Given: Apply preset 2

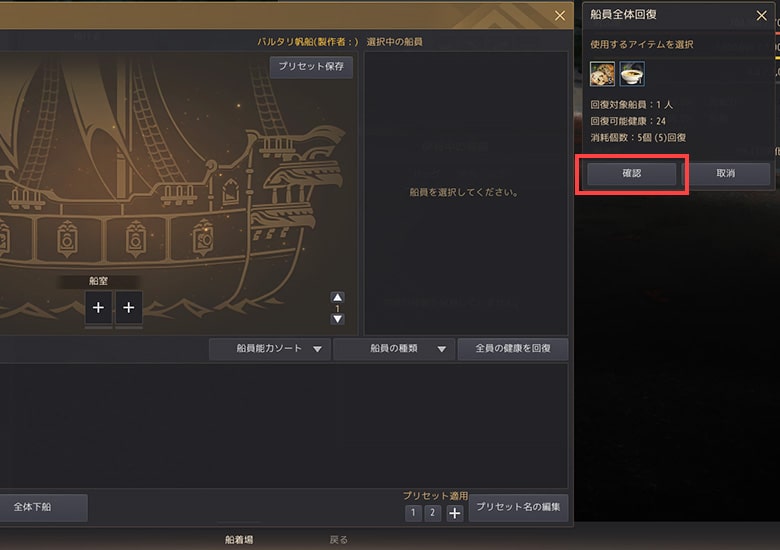Looking at the screenshot, I should point(432,513).
